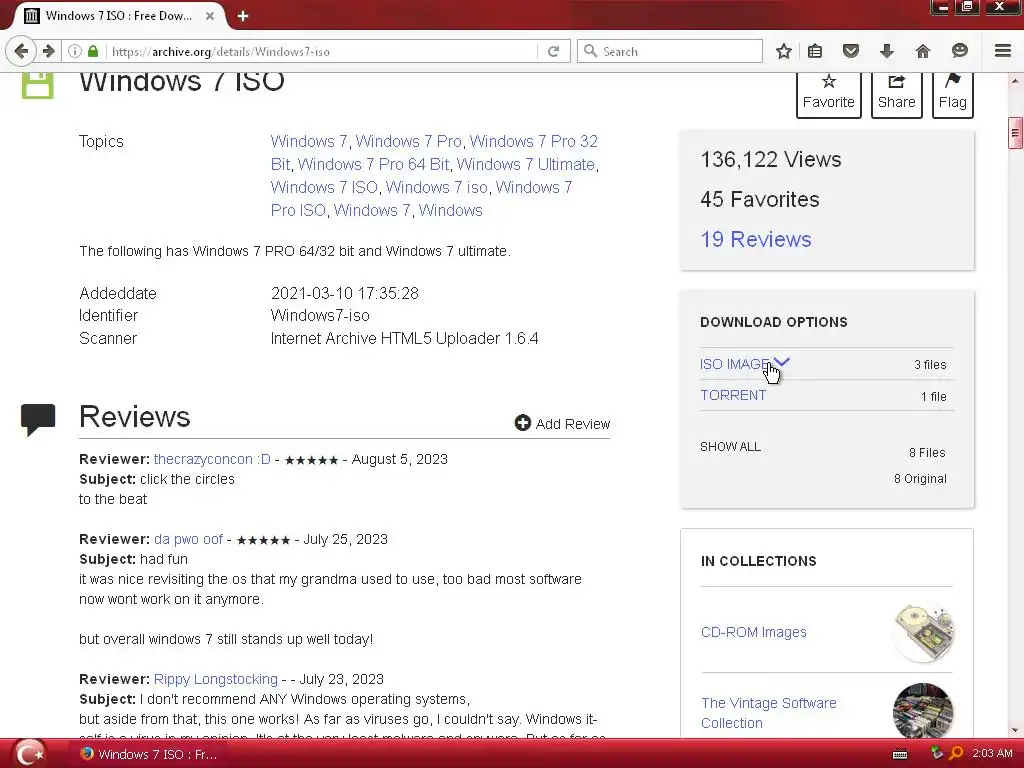
Task: Click the CD-ROM Images collection thumbnail
Action: pyautogui.click(x=923, y=632)
